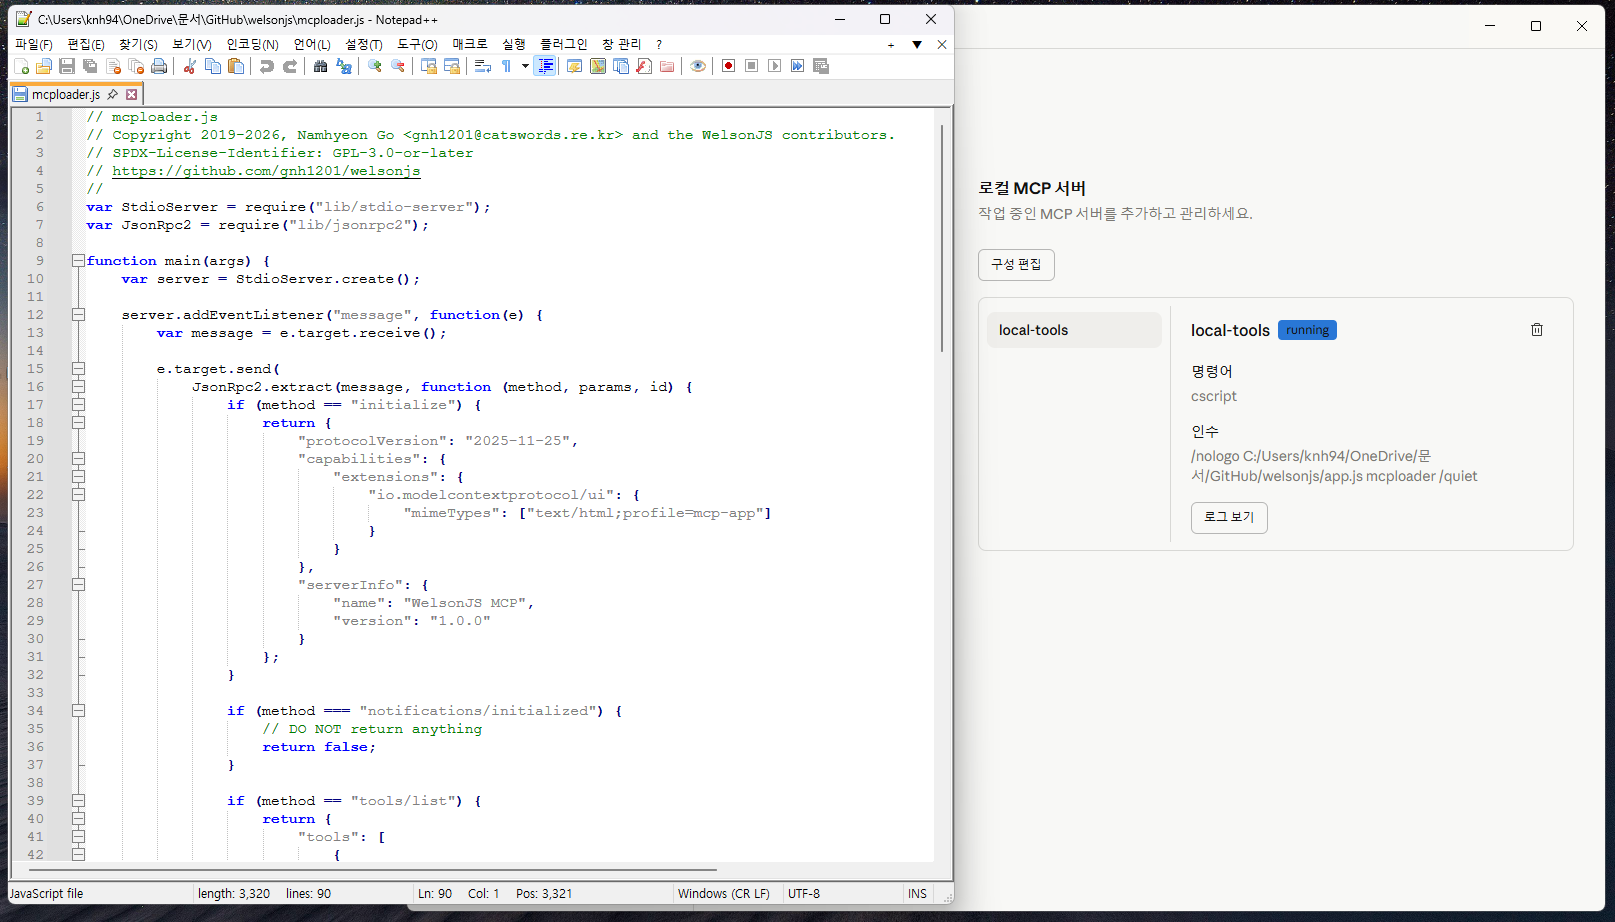
Task: Click the 구성 편집 button
Action: coord(1016,265)
